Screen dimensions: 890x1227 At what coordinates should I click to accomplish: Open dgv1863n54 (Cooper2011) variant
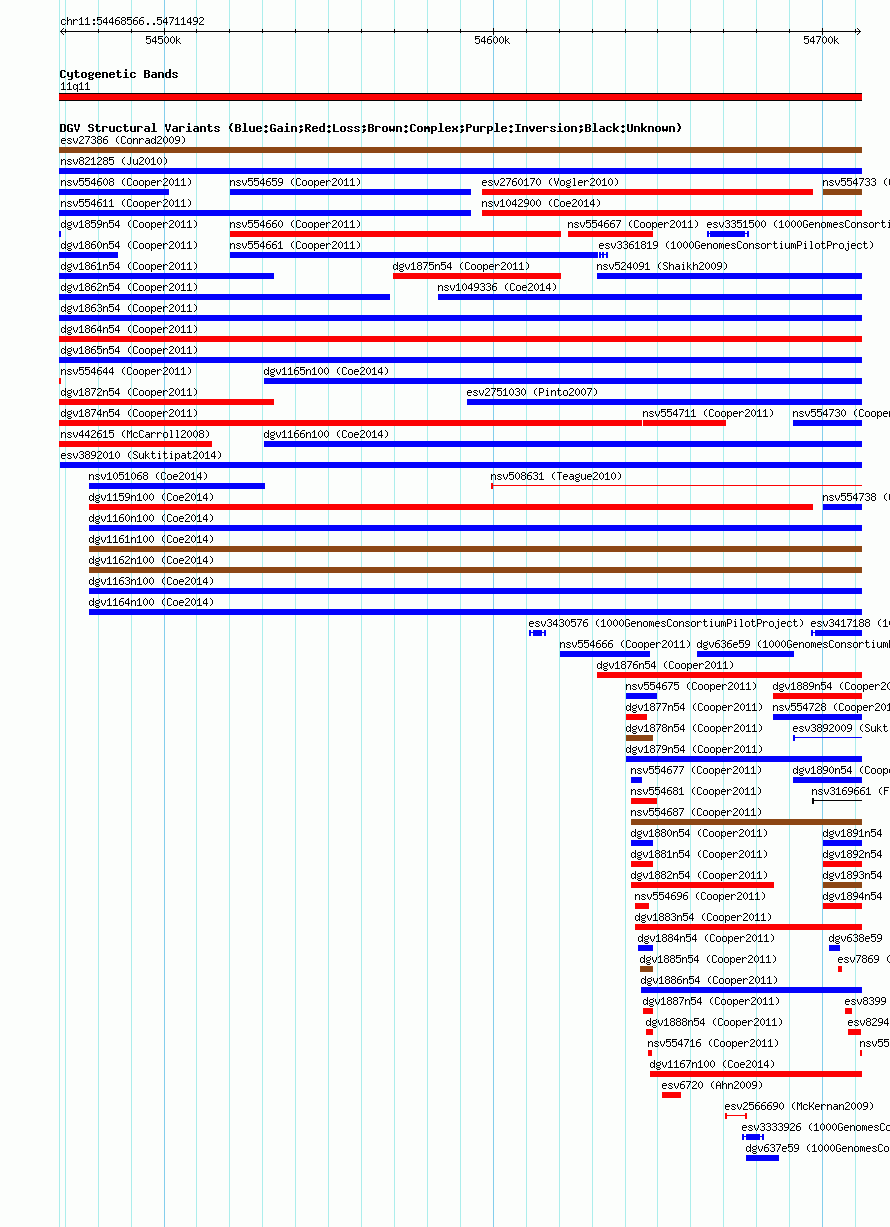pos(129,308)
